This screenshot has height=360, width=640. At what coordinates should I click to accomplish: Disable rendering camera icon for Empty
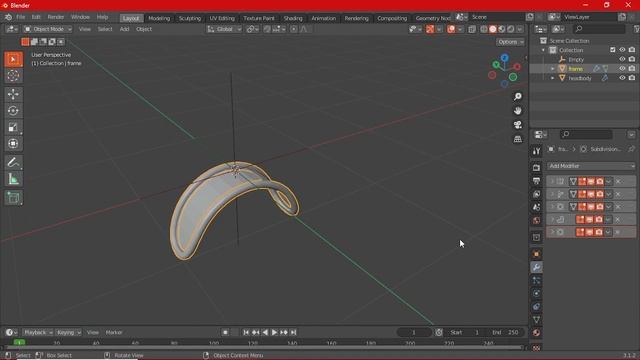(632, 59)
